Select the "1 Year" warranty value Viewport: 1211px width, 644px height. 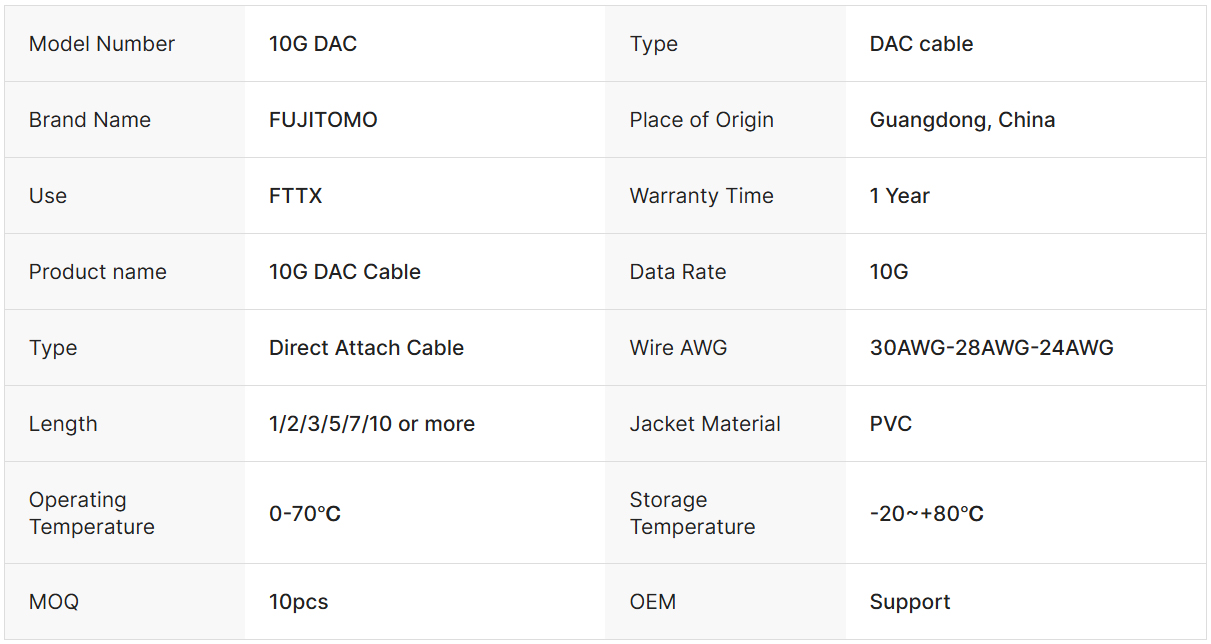(899, 196)
